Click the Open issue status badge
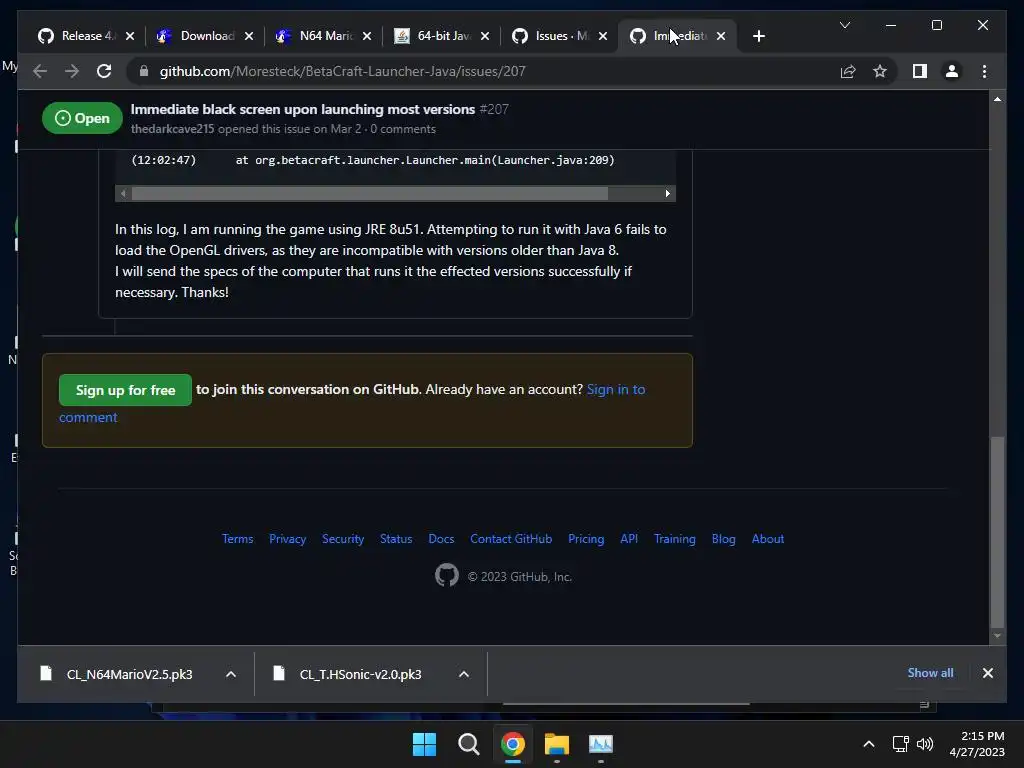The image size is (1024, 768). (82, 118)
